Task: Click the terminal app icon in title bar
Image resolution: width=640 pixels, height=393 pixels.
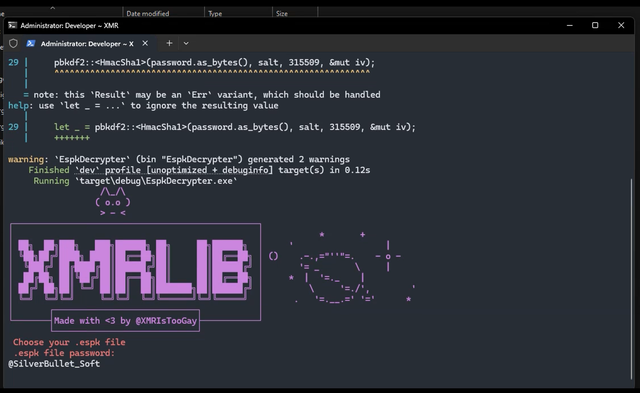Action: click(x=12, y=25)
